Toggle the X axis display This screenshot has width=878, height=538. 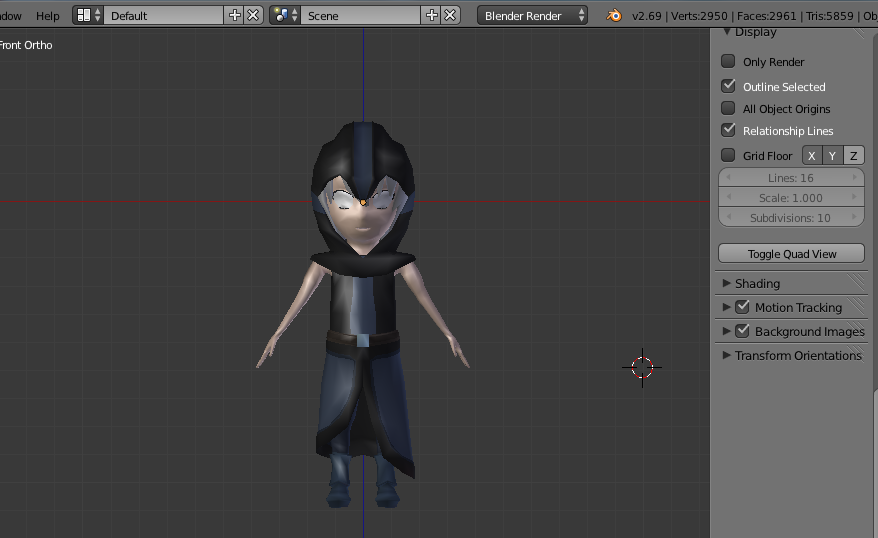coord(812,156)
